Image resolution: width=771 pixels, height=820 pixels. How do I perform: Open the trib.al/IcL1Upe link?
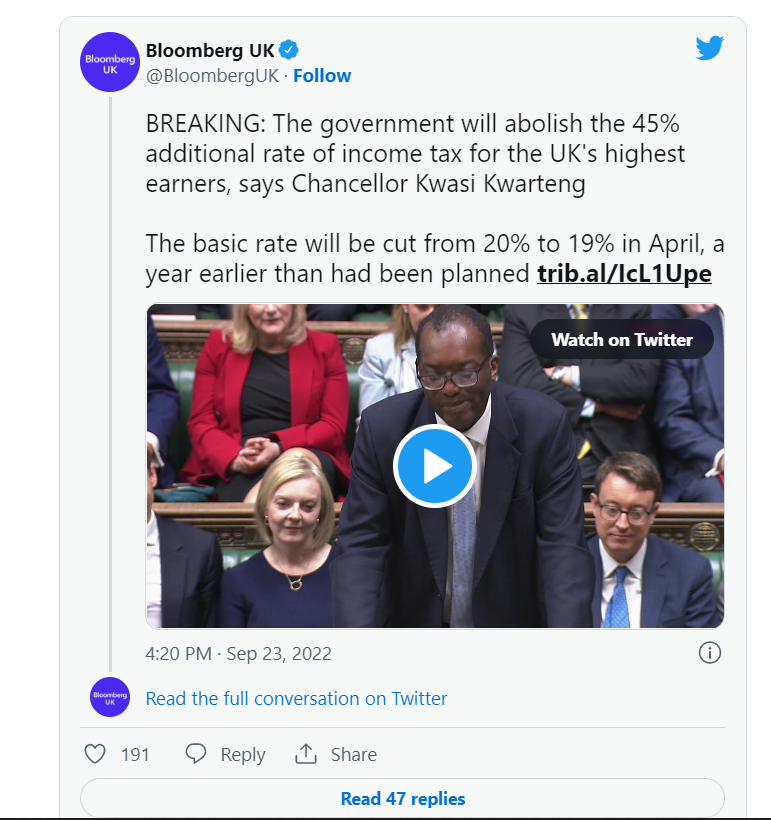click(x=624, y=273)
